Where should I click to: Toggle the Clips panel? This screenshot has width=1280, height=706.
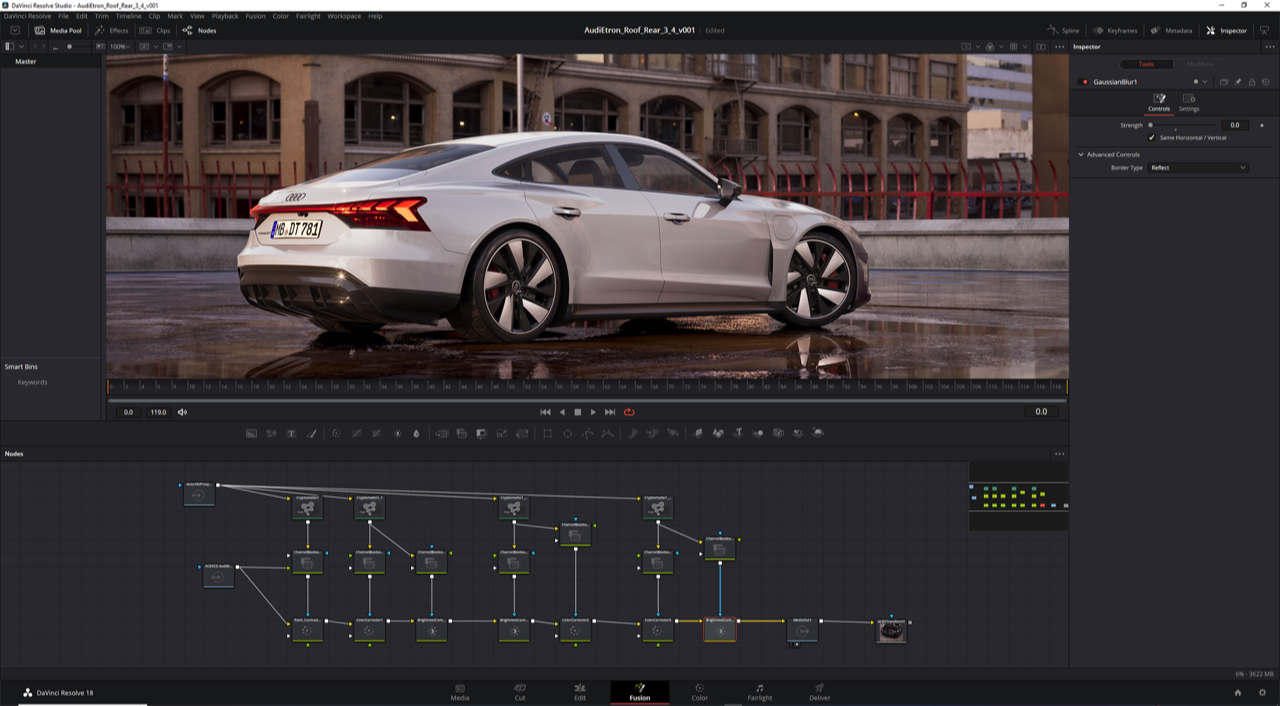156,30
